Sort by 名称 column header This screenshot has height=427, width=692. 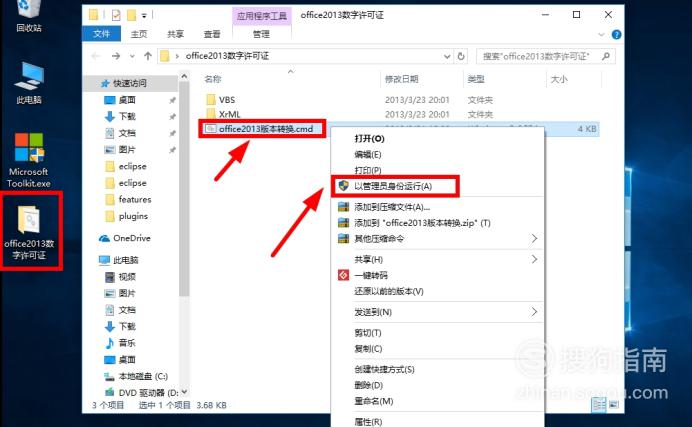point(213,79)
